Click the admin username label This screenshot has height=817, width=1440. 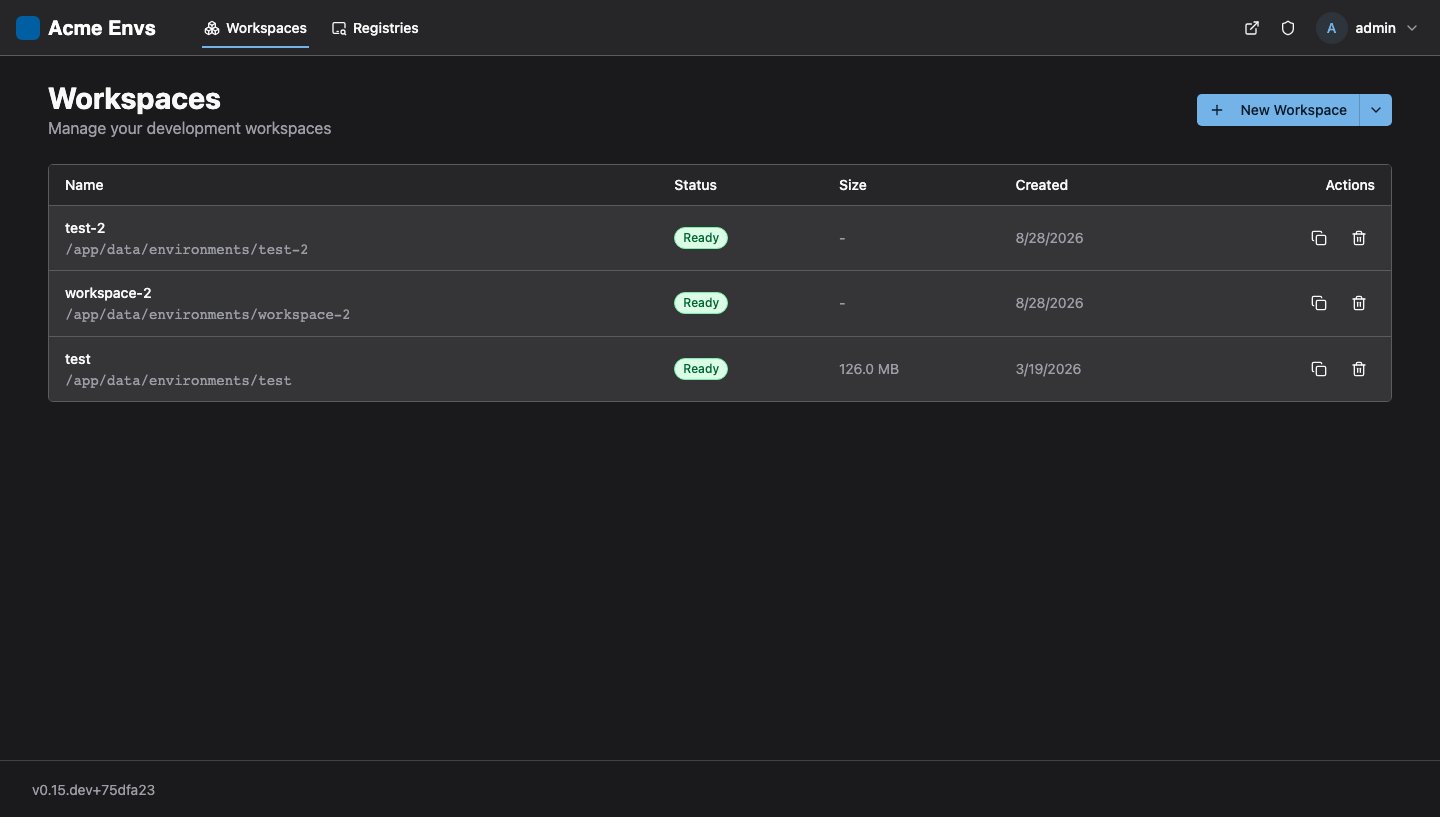[x=1375, y=28]
